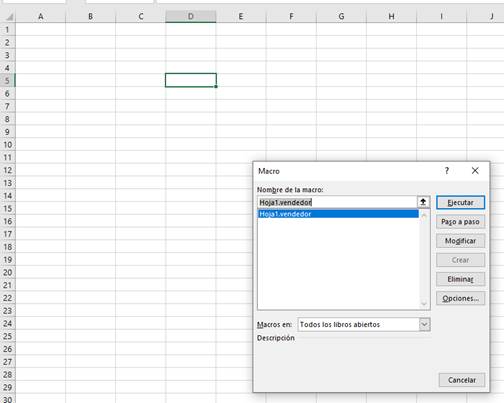This screenshot has height=403, width=504.
Task: Delete macro using Eliminar button
Action: [460, 279]
